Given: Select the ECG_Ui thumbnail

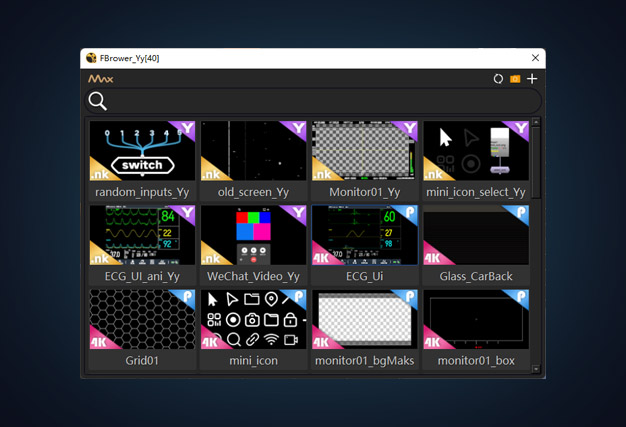Looking at the screenshot, I should pyautogui.click(x=364, y=236).
